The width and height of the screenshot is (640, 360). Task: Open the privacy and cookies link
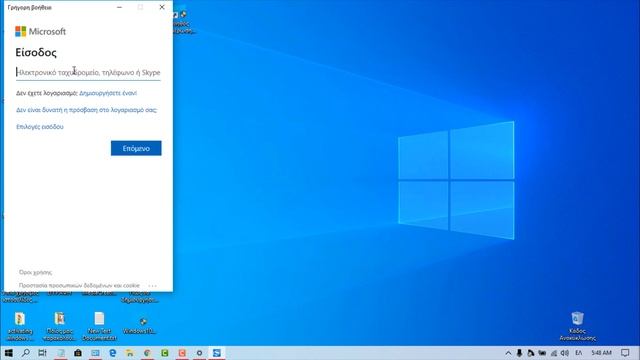tap(79, 285)
